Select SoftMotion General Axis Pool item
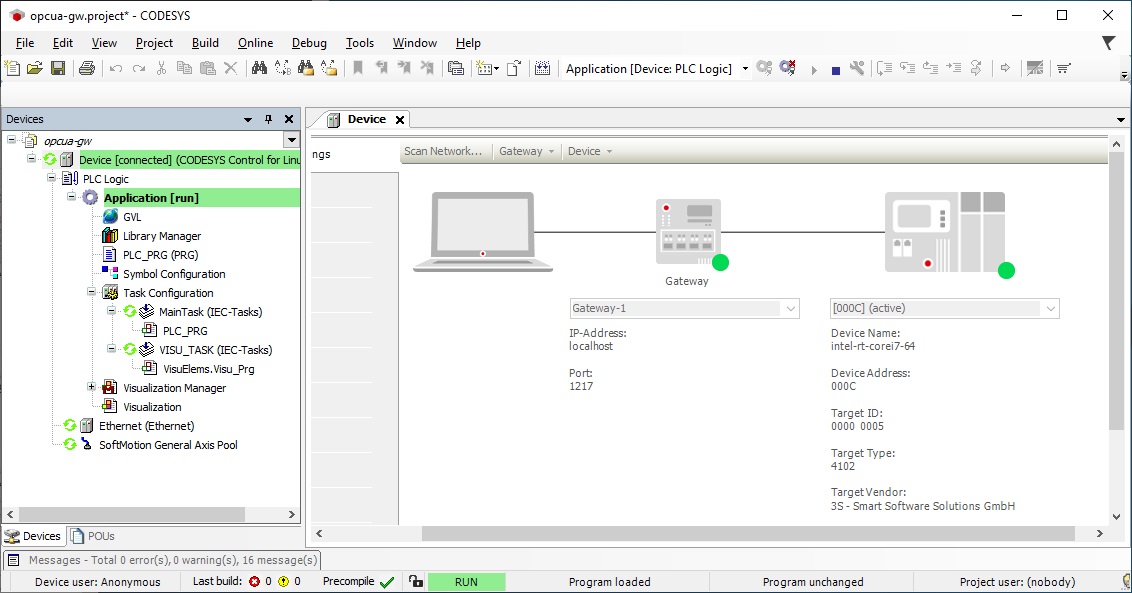This screenshot has width=1132, height=593. tap(168, 445)
